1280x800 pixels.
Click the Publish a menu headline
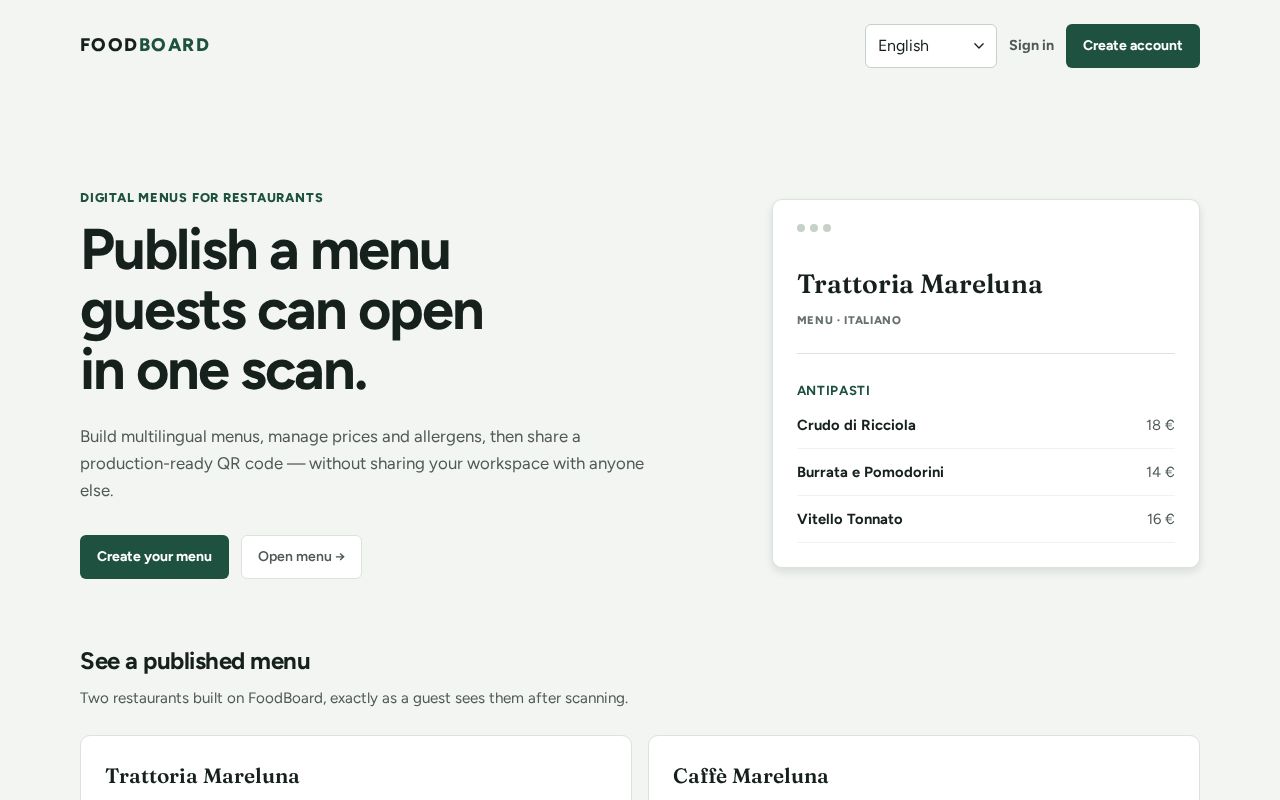pos(282,310)
